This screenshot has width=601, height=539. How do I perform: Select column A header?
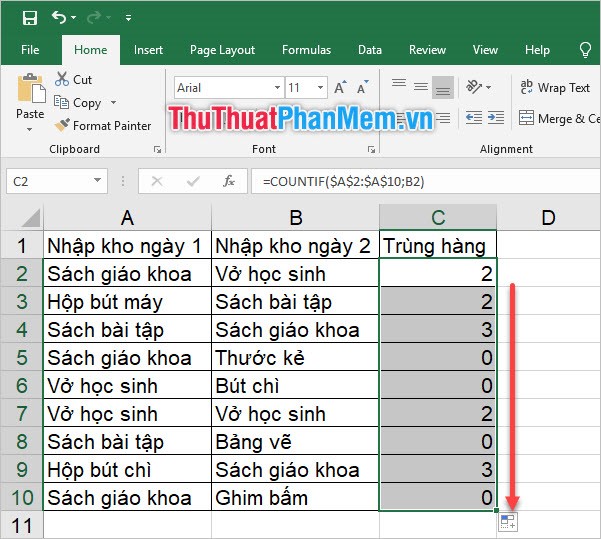tap(127, 217)
